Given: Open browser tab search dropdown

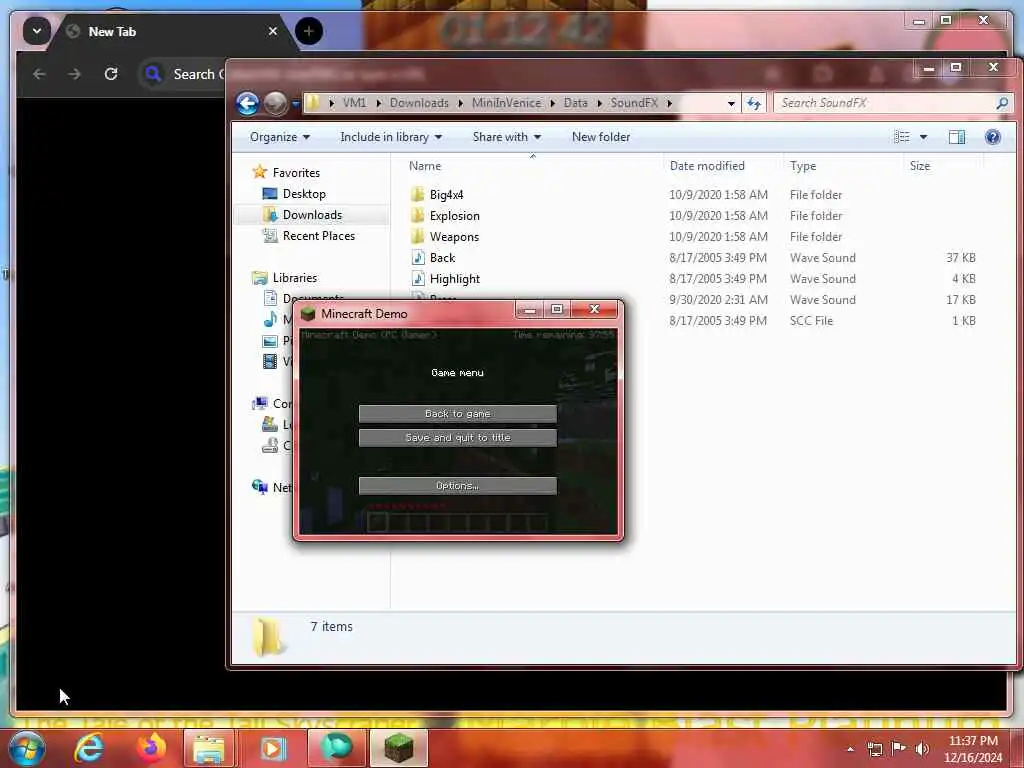Looking at the screenshot, I should [37, 31].
